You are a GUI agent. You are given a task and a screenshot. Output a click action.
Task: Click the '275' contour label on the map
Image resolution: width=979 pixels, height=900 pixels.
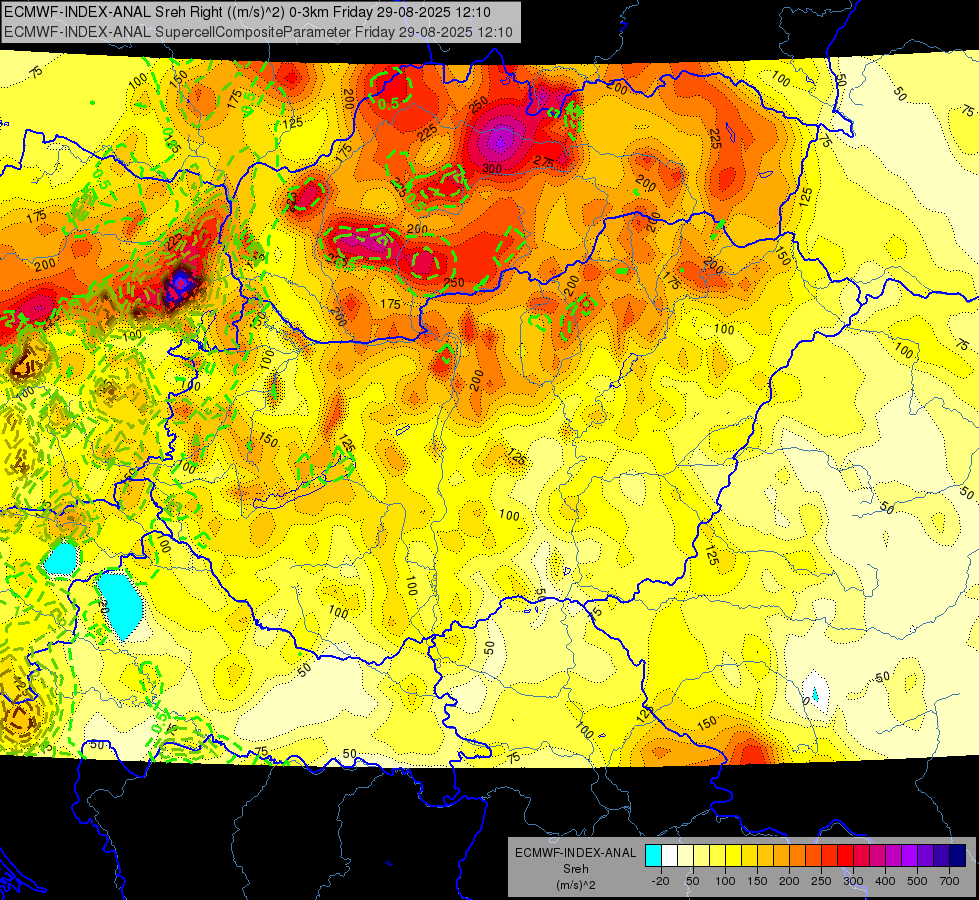tap(543, 162)
